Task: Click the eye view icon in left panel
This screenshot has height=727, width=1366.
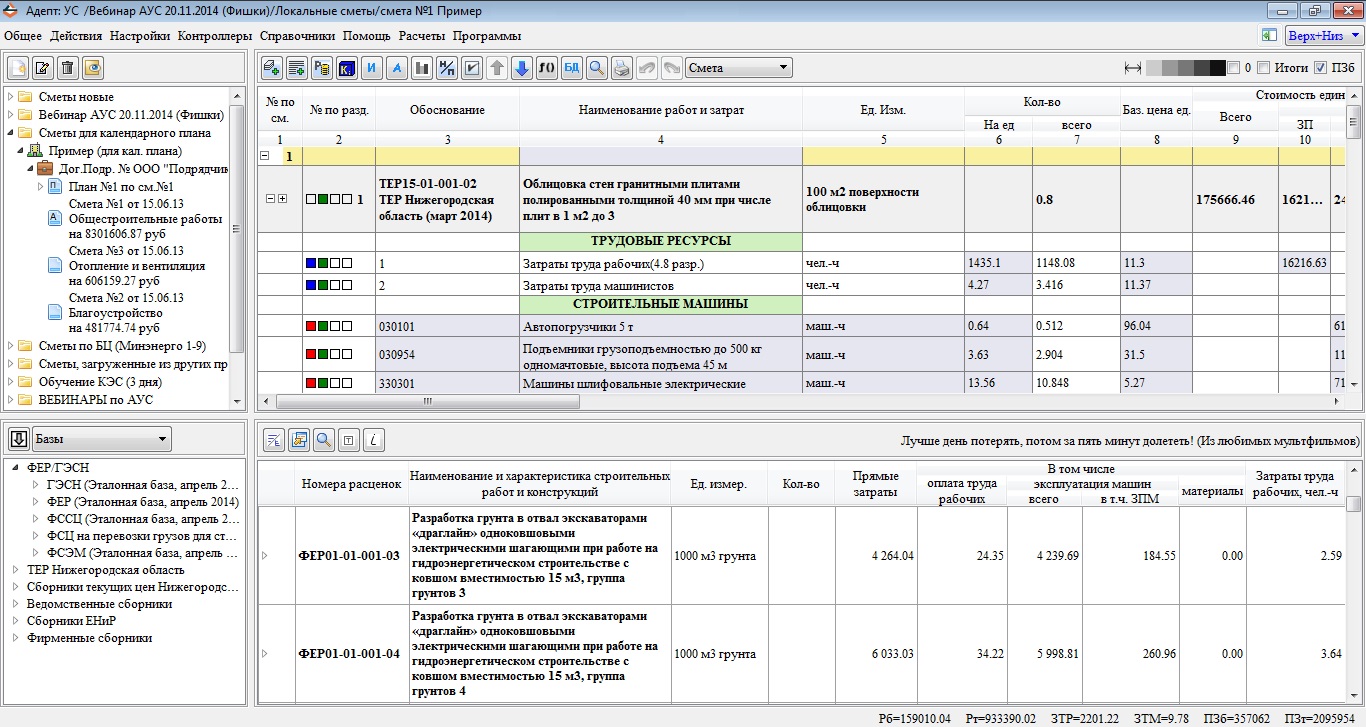Action: pyautogui.click(x=92, y=68)
